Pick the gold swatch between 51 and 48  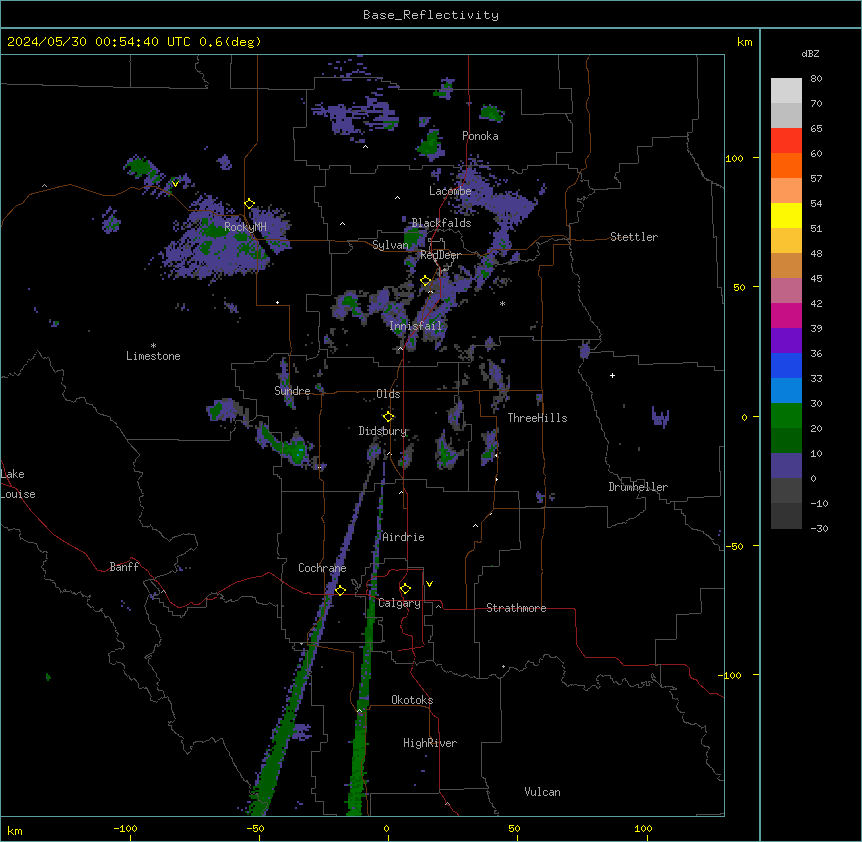click(x=786, y=241)
